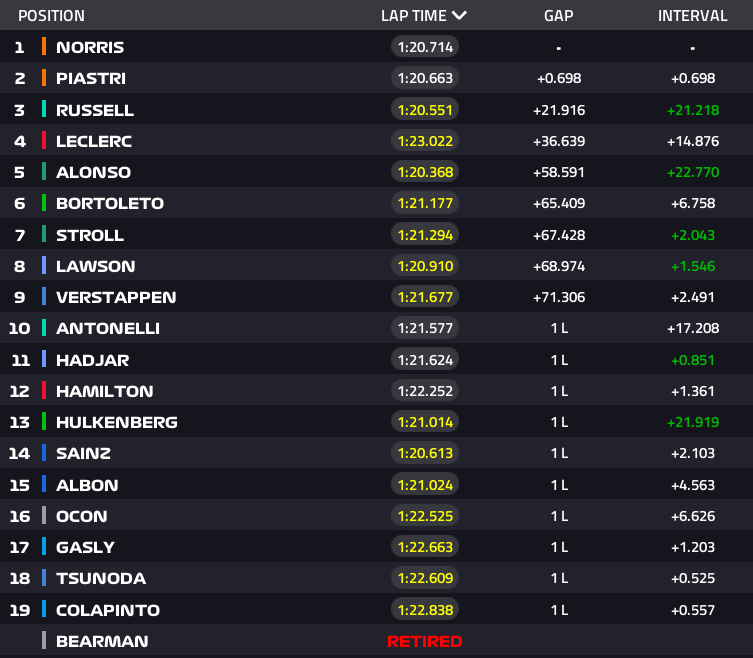This screenshot has height=658, width=753.
Task: Click position number 19 beside Colapinto
Action: tap(19, 610)
